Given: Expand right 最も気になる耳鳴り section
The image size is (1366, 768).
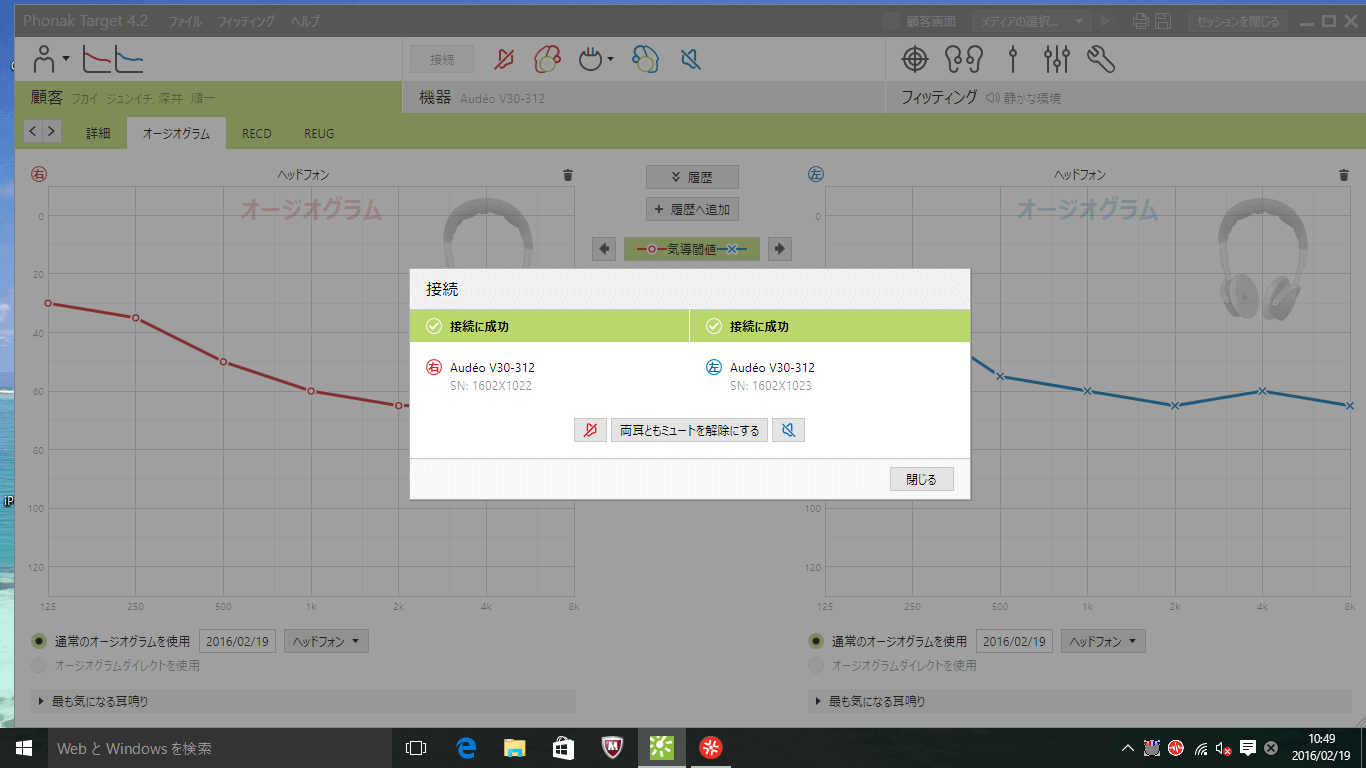Looking at the screenshot, I should tap(304, 701).
